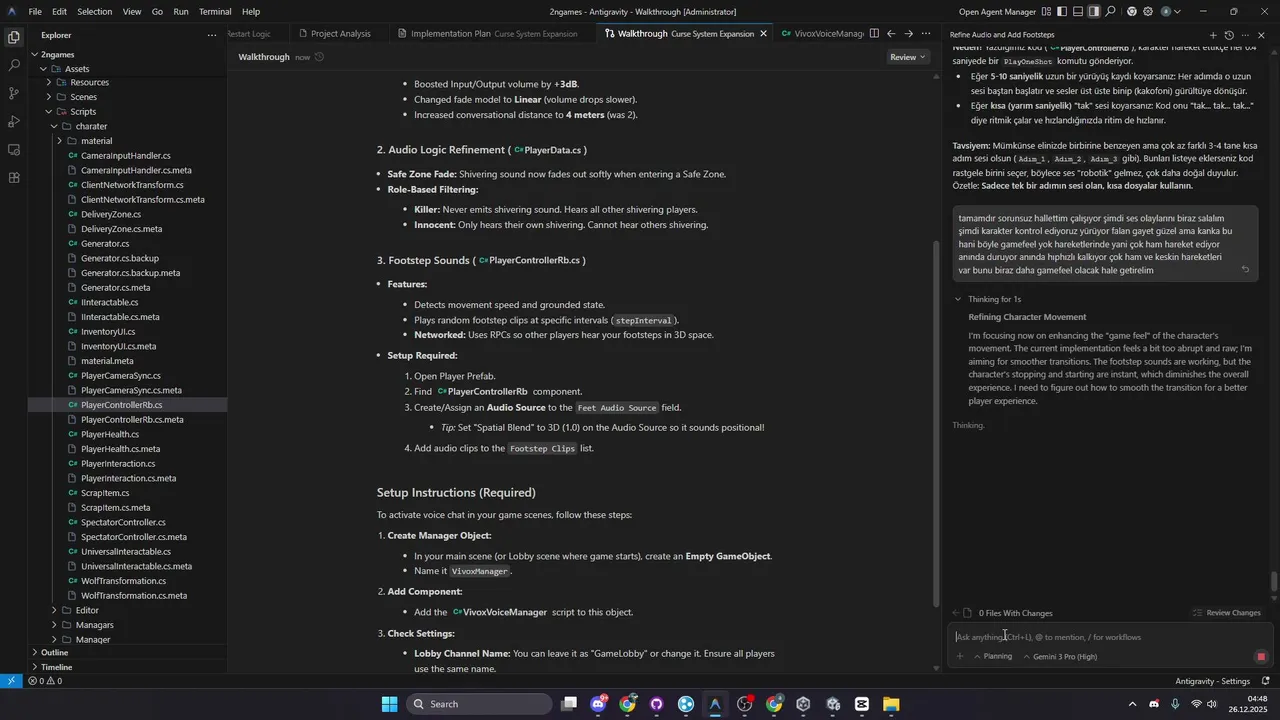Click the magnifier search icon in title bar
This screenshot has height=720, width=1280.
click(x=1111, y=12)
